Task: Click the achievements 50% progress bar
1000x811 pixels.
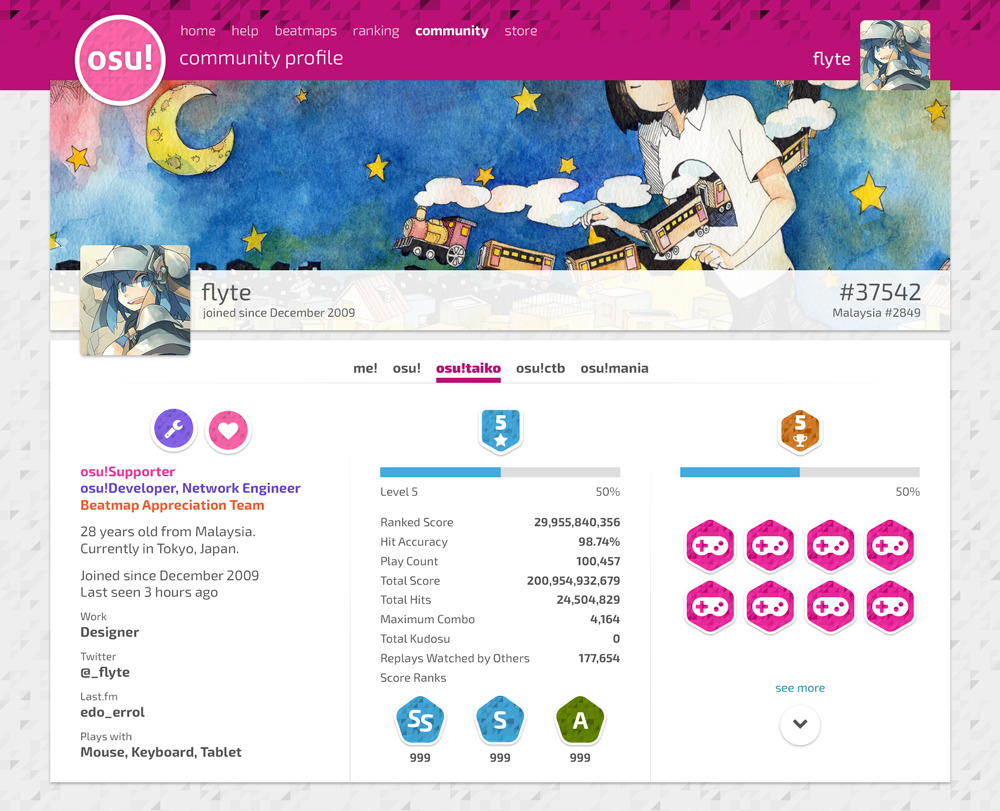Action: (800, 472)
